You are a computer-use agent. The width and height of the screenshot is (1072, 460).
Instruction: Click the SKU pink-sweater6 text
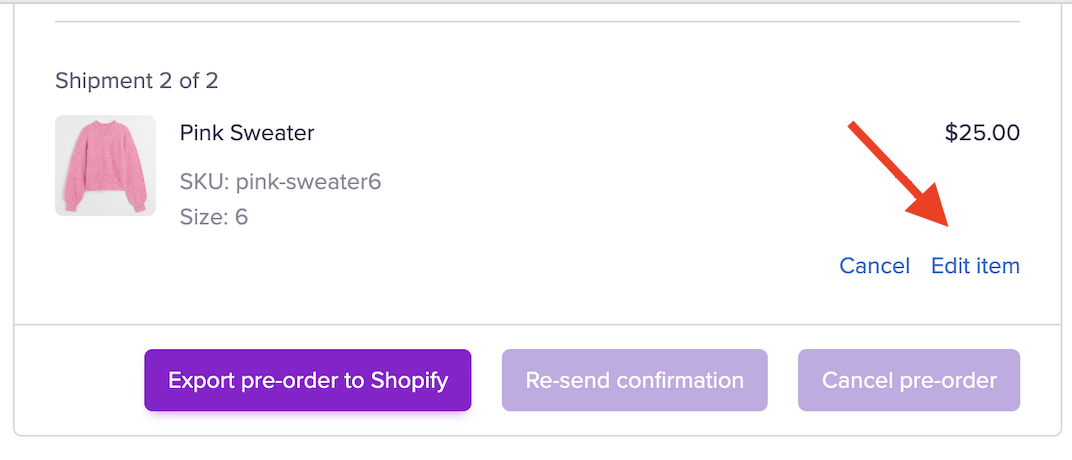click(280, 182)
